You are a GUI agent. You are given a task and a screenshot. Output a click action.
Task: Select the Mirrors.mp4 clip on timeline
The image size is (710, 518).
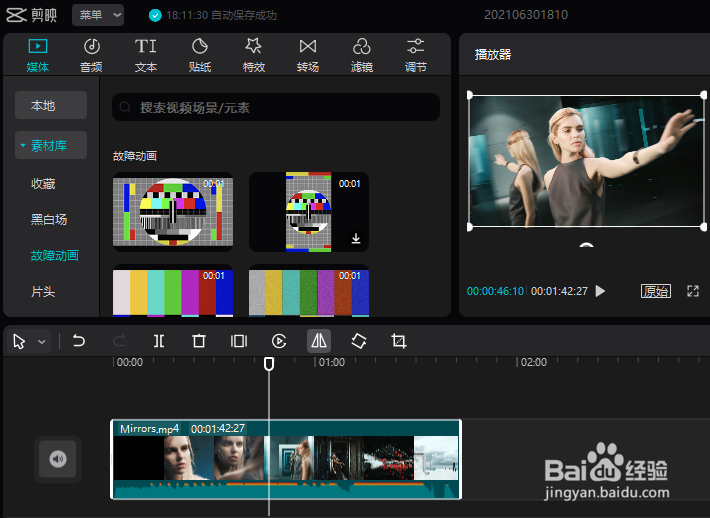pos(286,459)
